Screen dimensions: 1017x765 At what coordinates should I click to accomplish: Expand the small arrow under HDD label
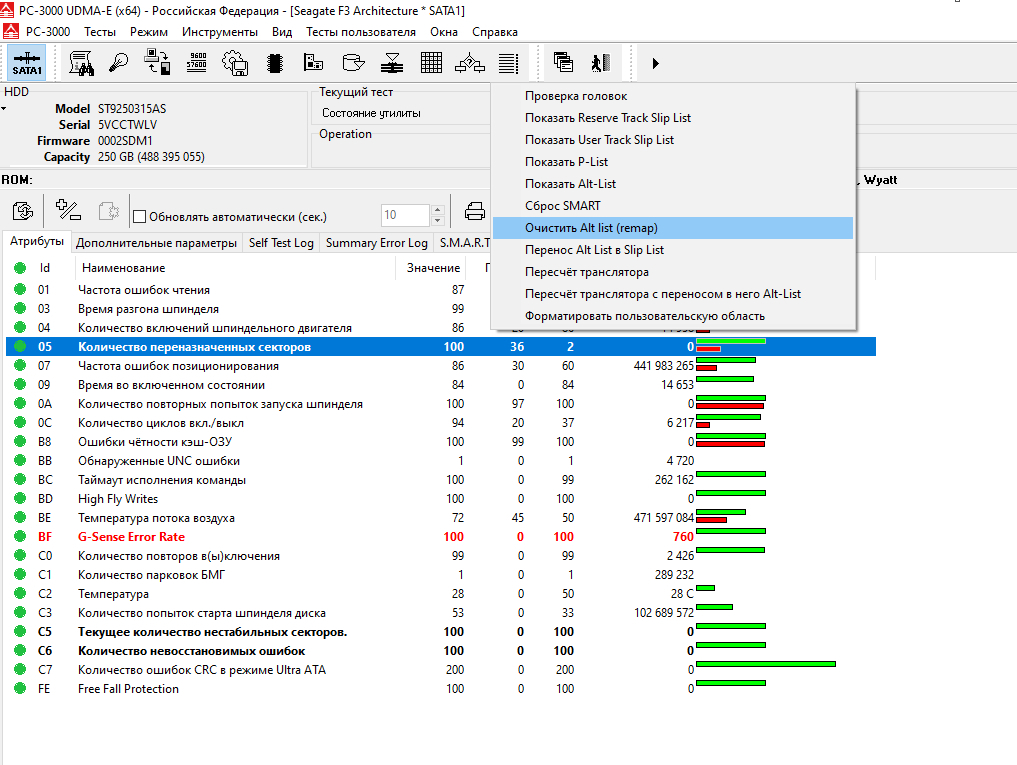click(4, 107)
